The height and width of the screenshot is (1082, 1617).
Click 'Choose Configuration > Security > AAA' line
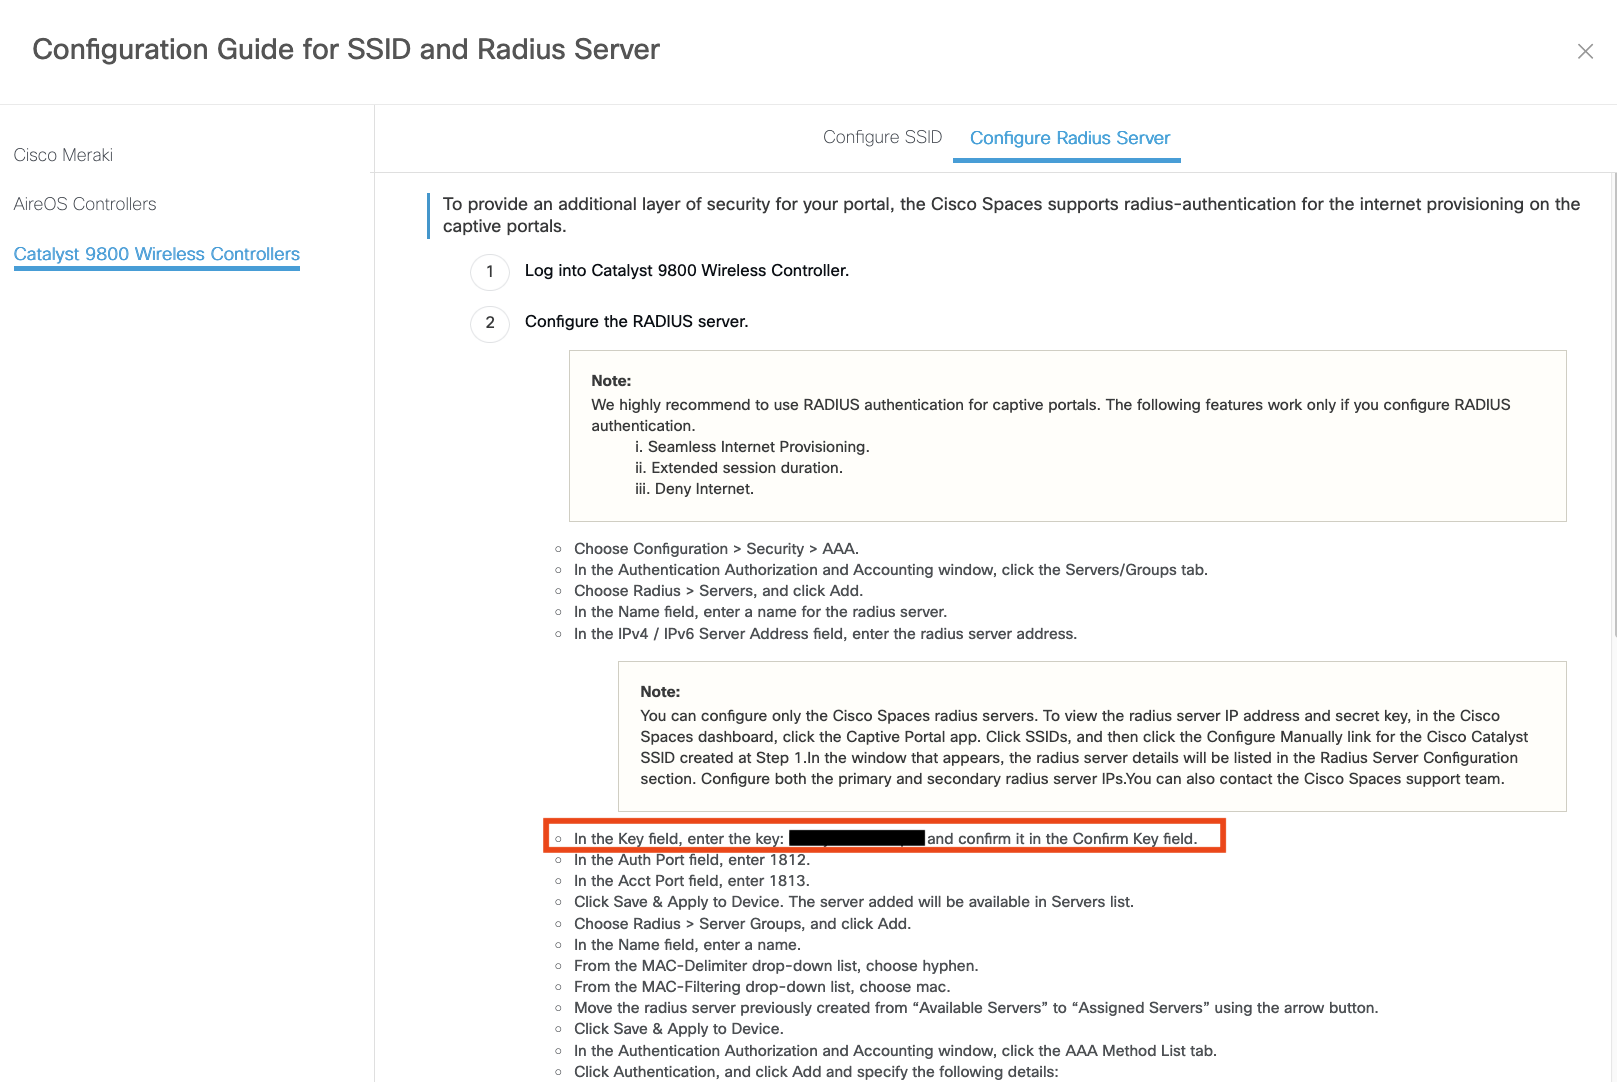pyautogui.click(x=716, y=549)
